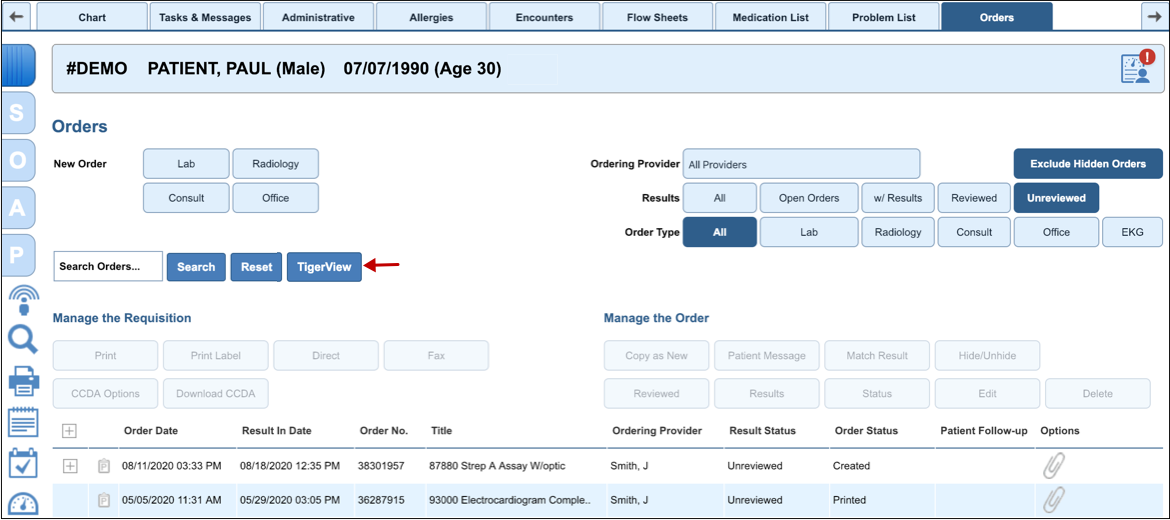The height and width of the screenshot is (520, 1170).
Task: Open TigerView
Action: [324, 266]
